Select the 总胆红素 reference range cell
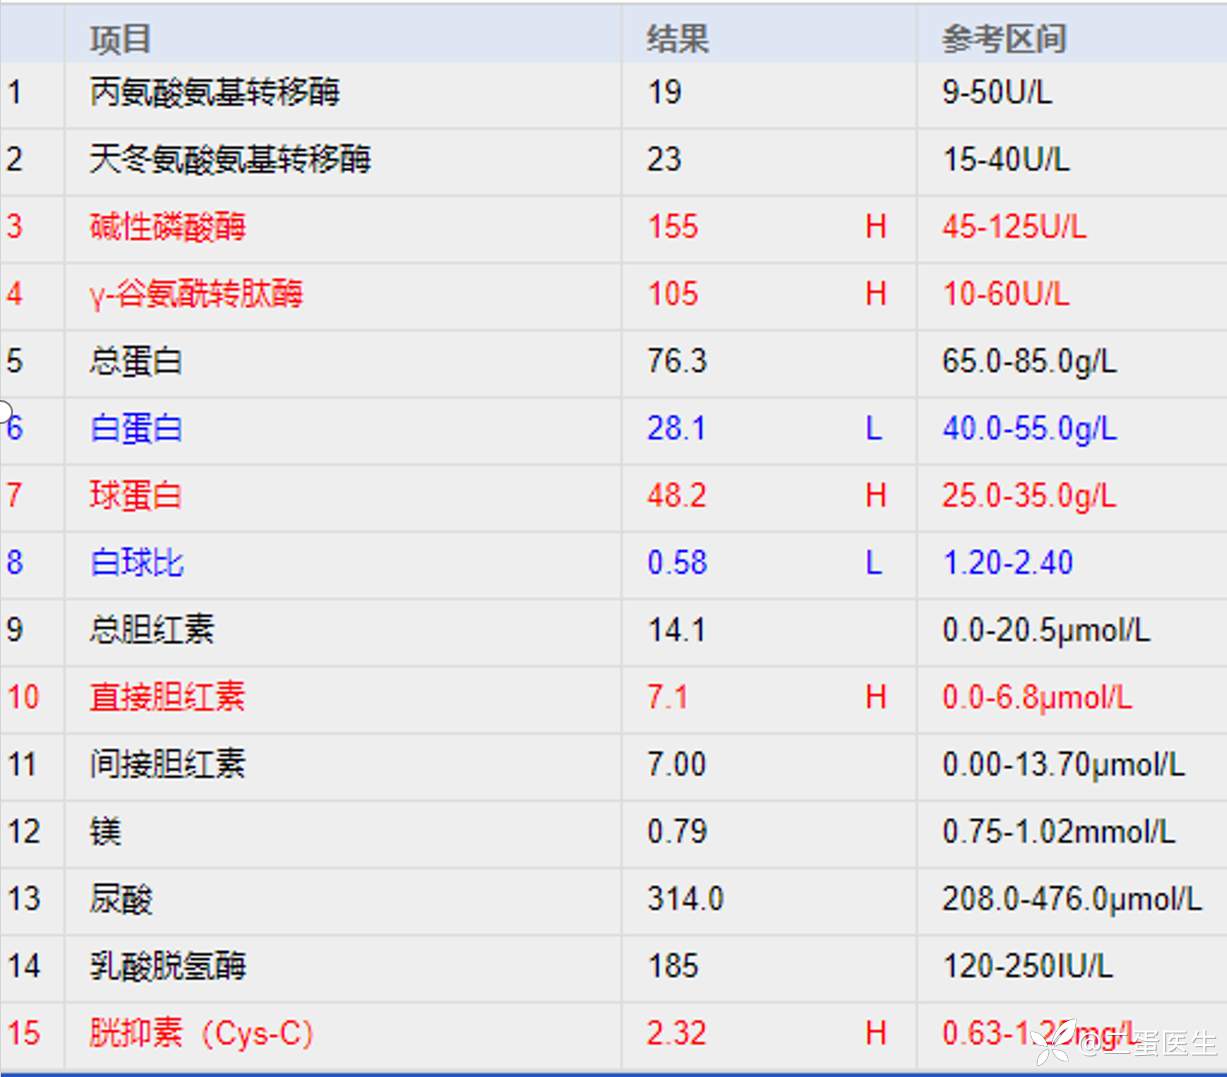Image resolution: width=1227 pixels, height=1077 pixels. [x=1045, y=630]
